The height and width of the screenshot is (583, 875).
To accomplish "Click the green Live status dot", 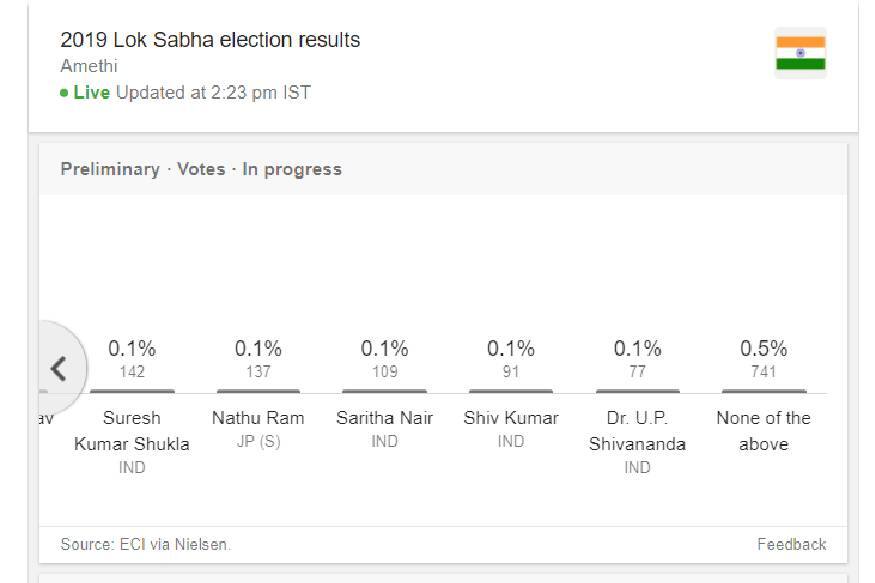I will (x=64, y=93).
